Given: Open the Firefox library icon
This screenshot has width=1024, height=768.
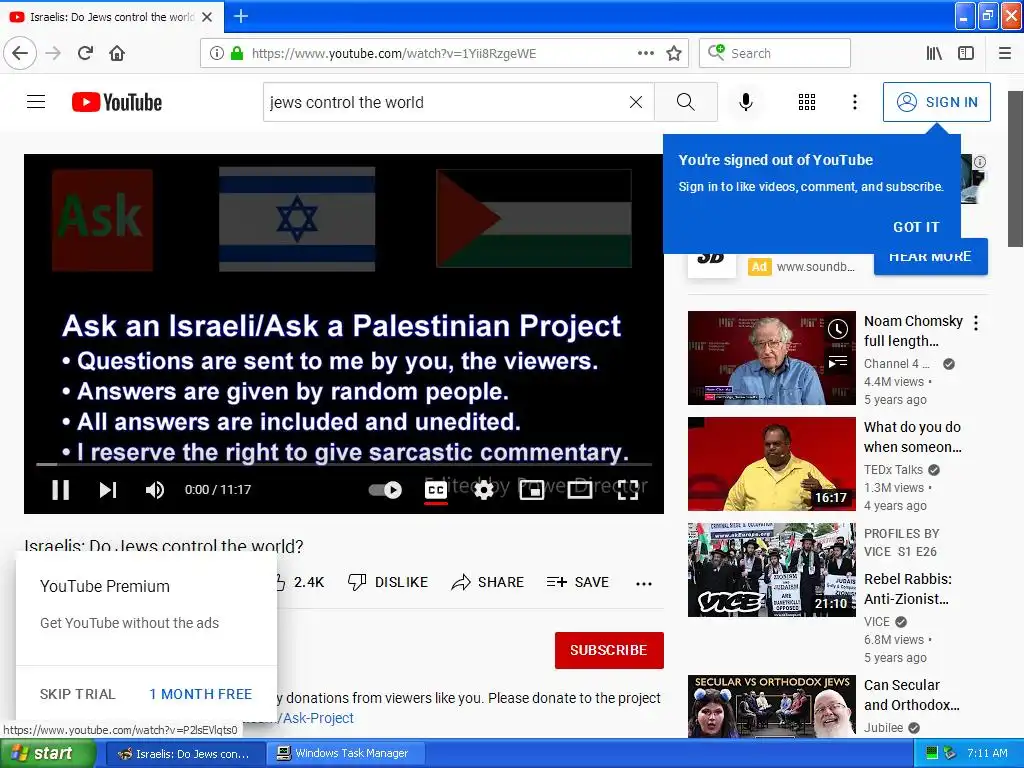Looking at the screenshot, I should click(x=934, y=54).
